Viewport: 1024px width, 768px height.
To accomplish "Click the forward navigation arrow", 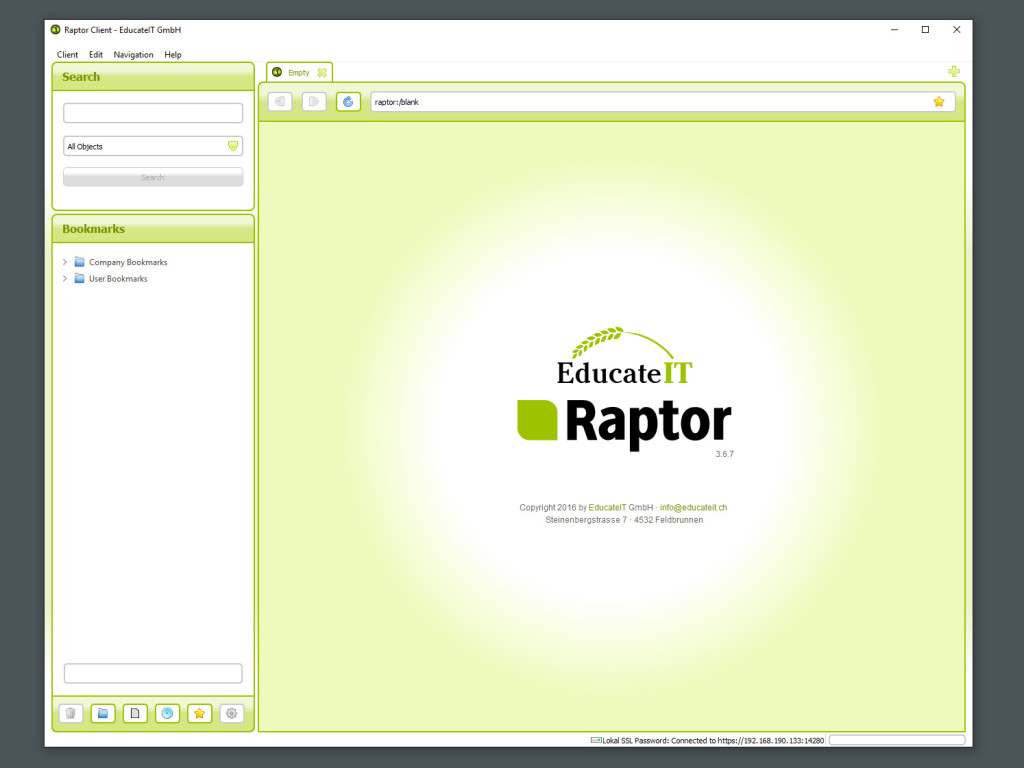I will coord(314,101).
